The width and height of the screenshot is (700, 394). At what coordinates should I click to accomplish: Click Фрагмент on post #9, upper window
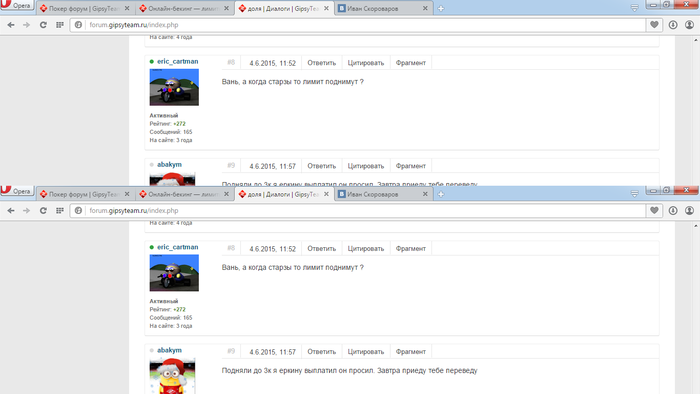pos(411,166)
